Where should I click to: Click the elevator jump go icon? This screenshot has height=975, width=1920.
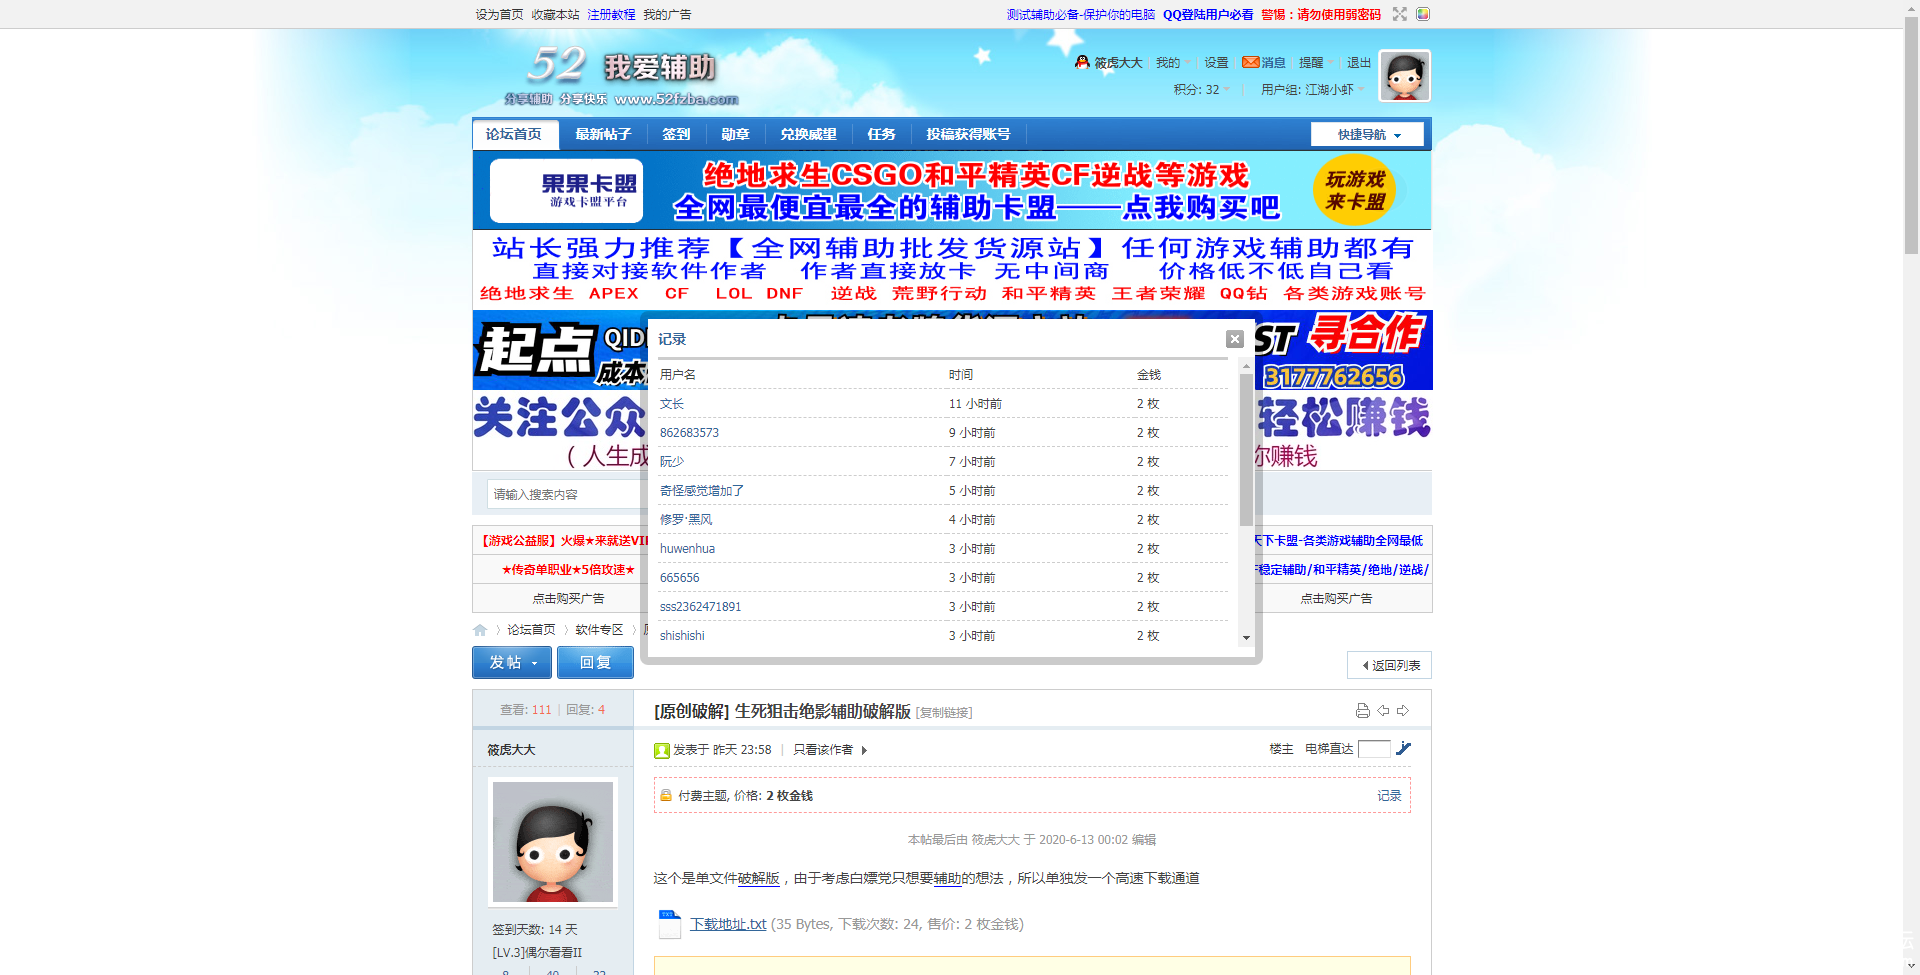[1403, 748]
